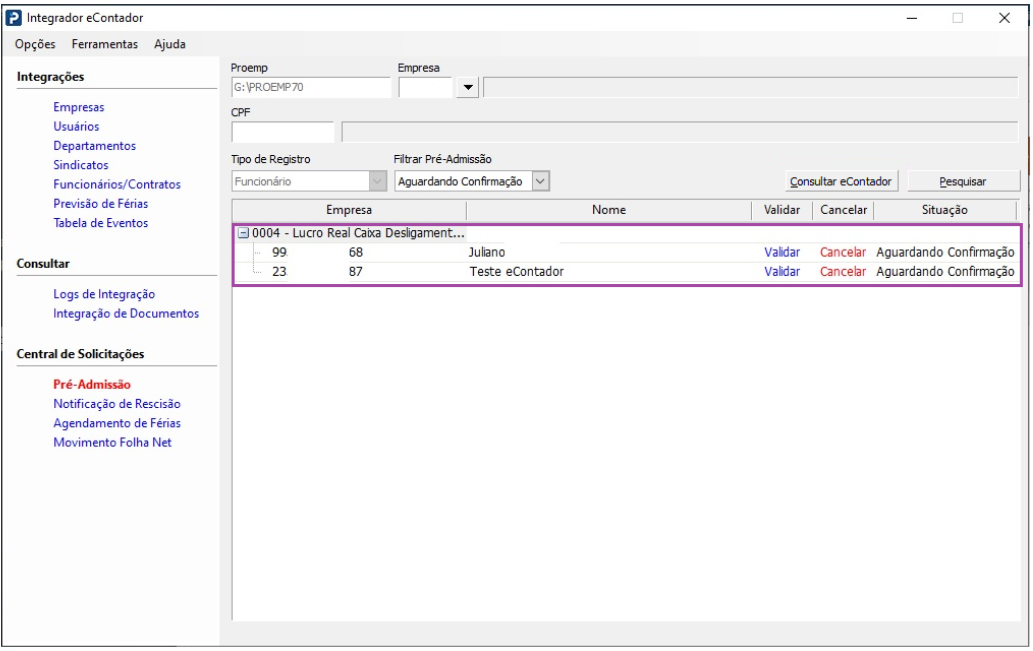Click the Empresa column header
The image size is (1033, 651).
click(x=349, y=210)
